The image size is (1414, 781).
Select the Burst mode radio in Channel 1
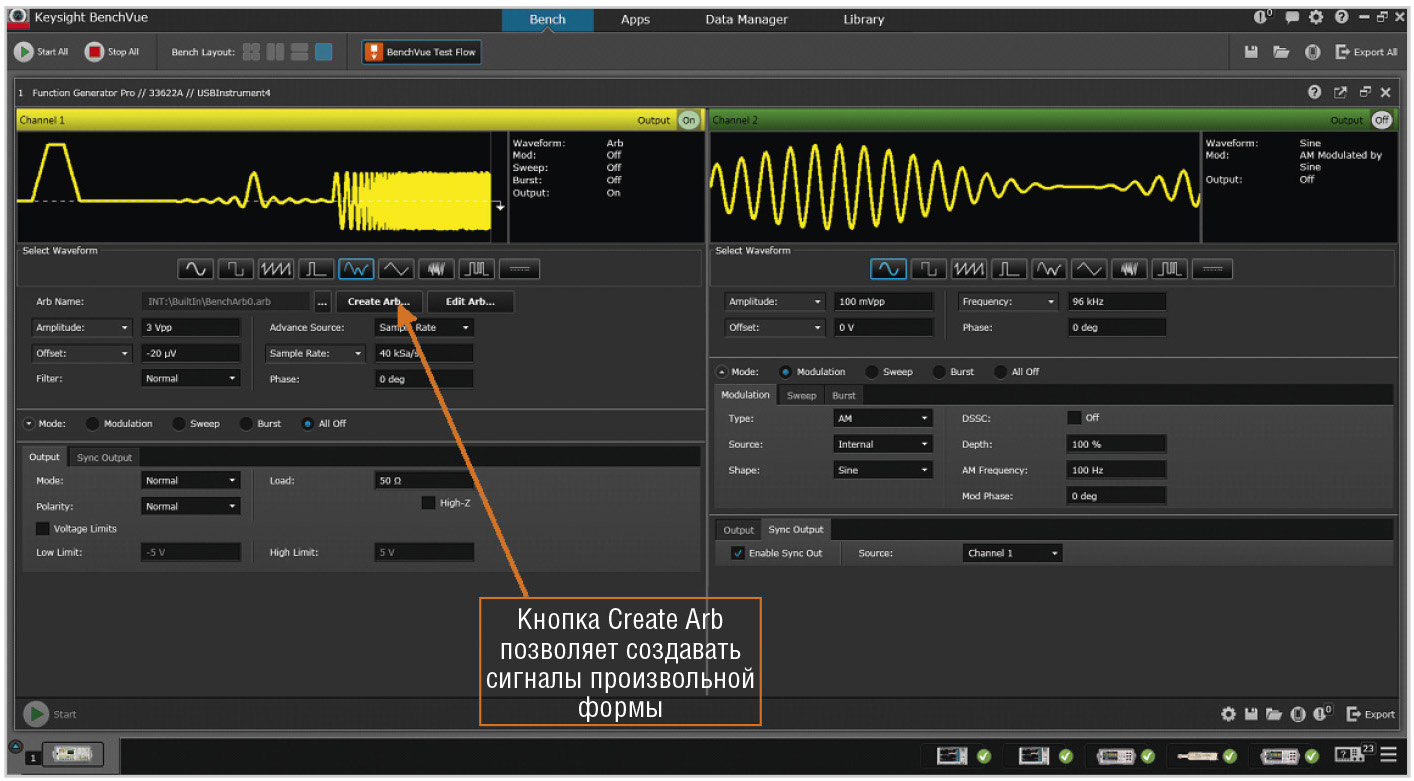247,424
